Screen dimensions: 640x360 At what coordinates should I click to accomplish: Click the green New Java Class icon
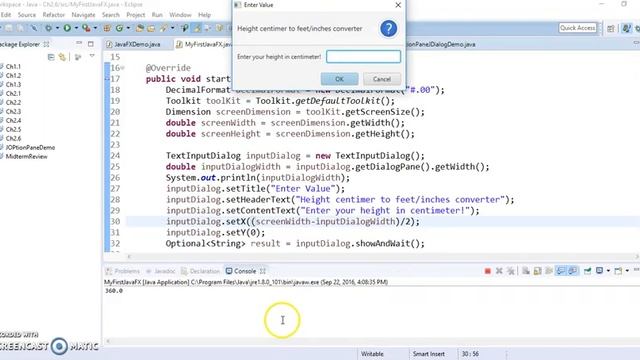[x=119, y=28]
